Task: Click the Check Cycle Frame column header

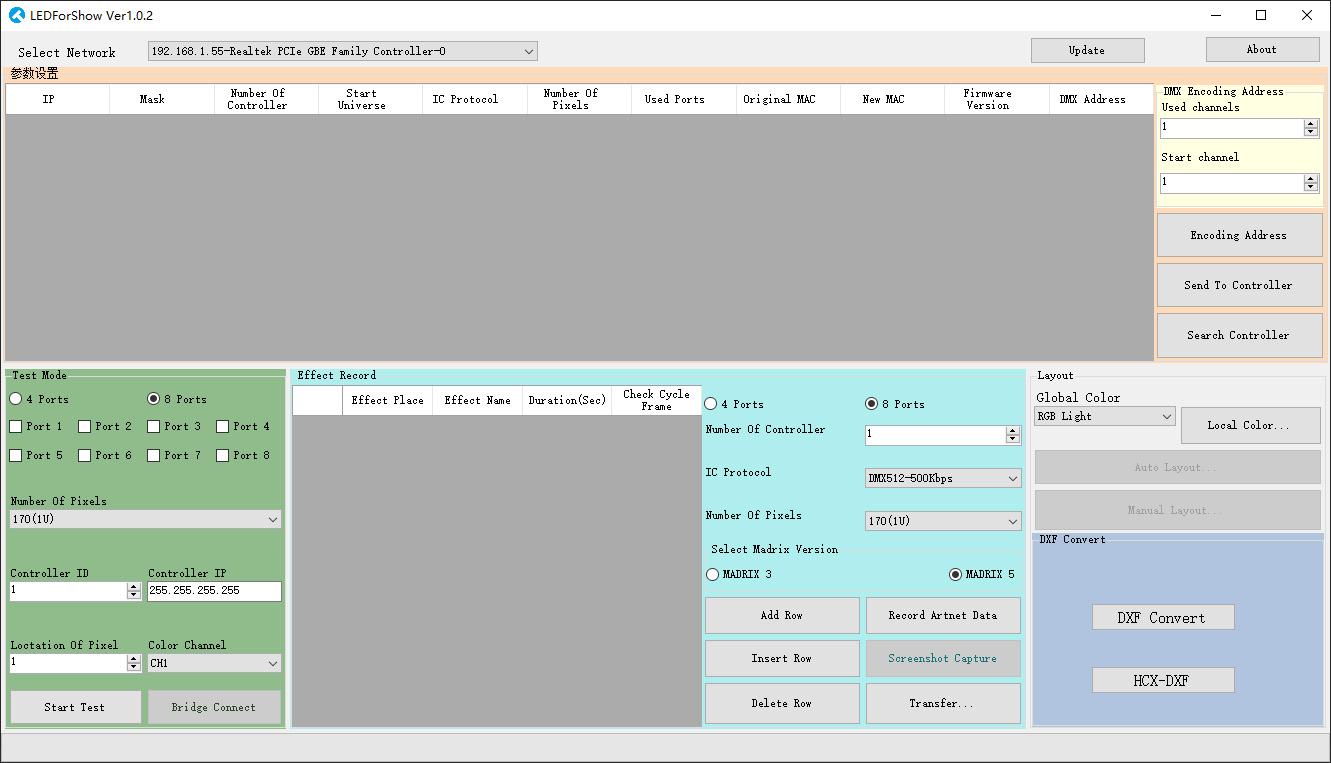Action: (657, 400)
